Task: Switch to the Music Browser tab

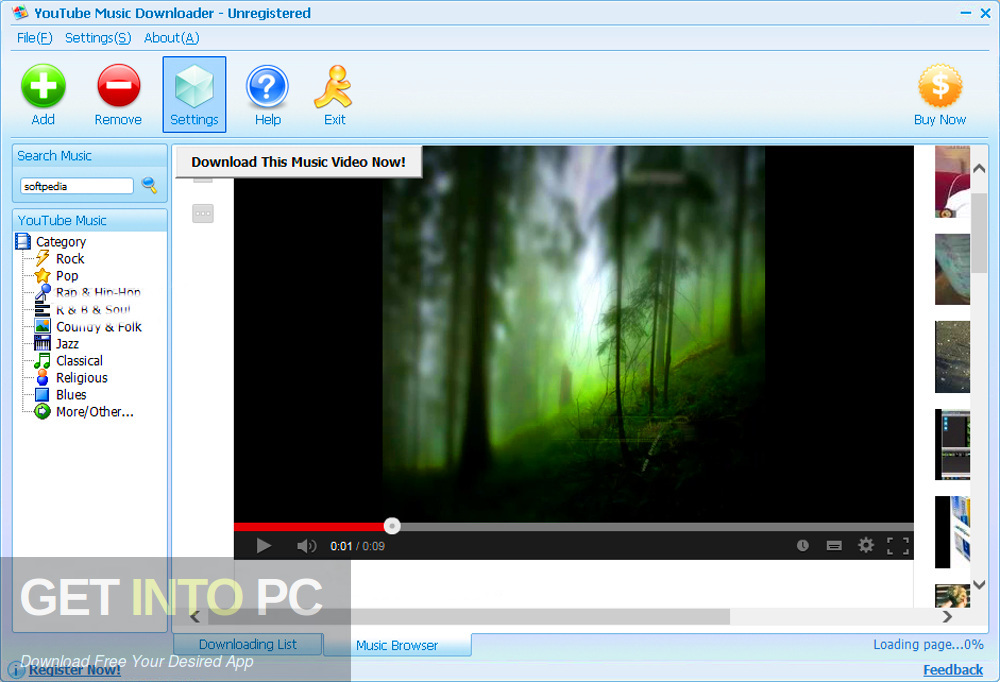Action: click(x=397, y=645)
